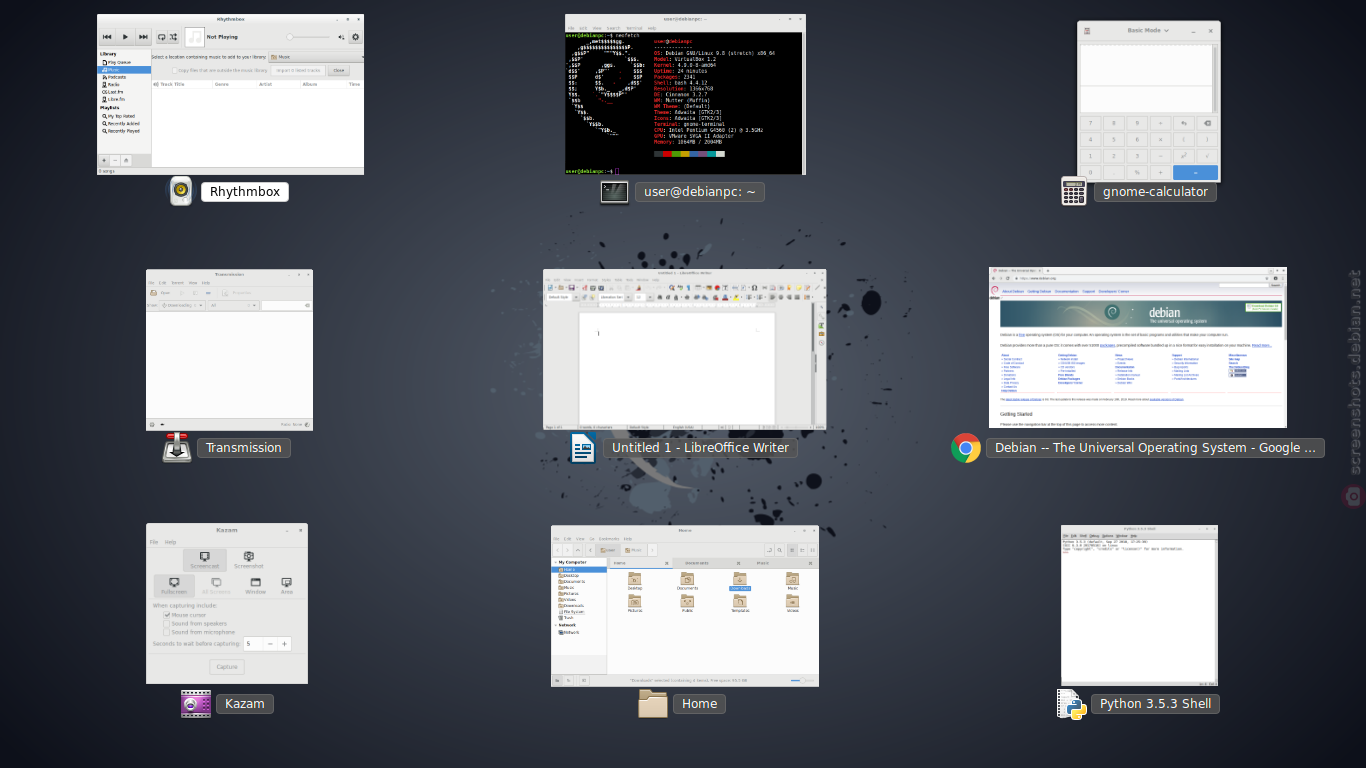Adjust the zoom slider in the Home window status bar
1366x768 pixels.
click(802, 680)
